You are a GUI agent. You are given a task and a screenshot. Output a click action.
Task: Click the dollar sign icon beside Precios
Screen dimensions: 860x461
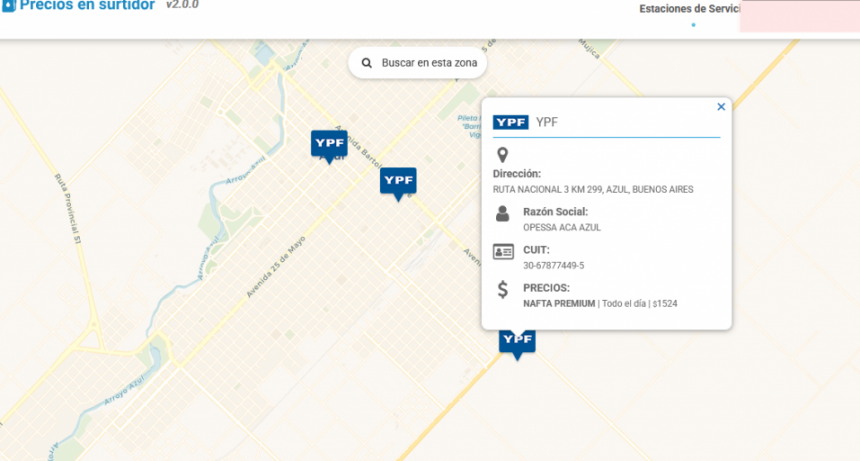[503, 290]
